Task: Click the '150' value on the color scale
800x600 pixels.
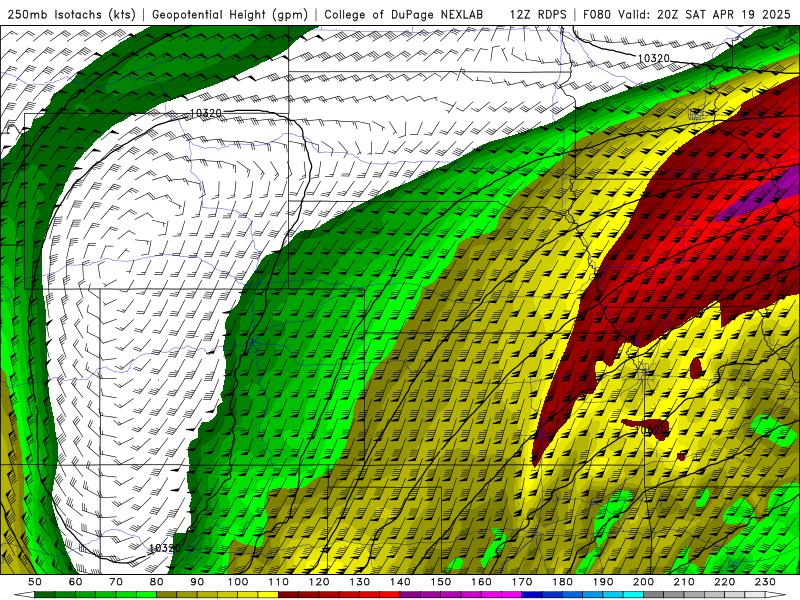Action: 441,582
